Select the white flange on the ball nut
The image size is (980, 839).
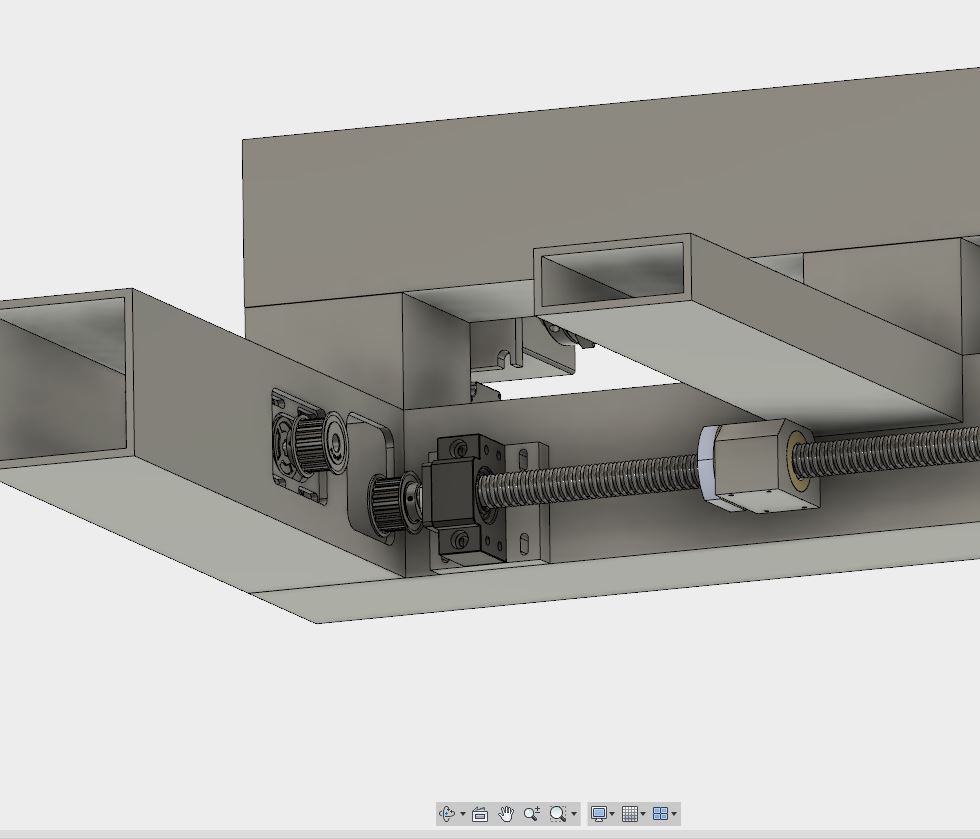pyautogui.click(x=709, y=462)
